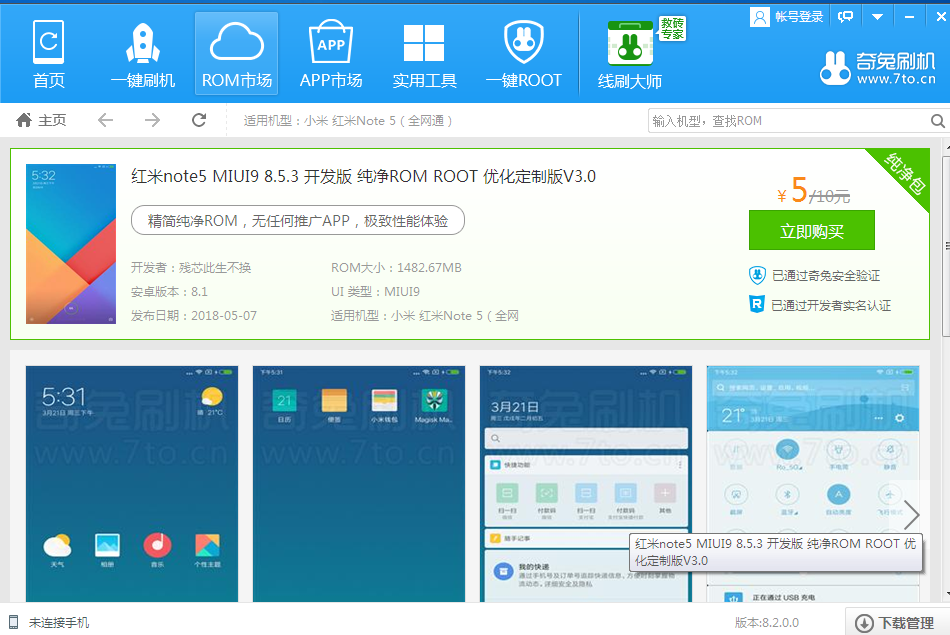This screenshot has width=950, height=635.
Task: Open the lock screen 5:31 screenshot
Action: tap(132, 484)
